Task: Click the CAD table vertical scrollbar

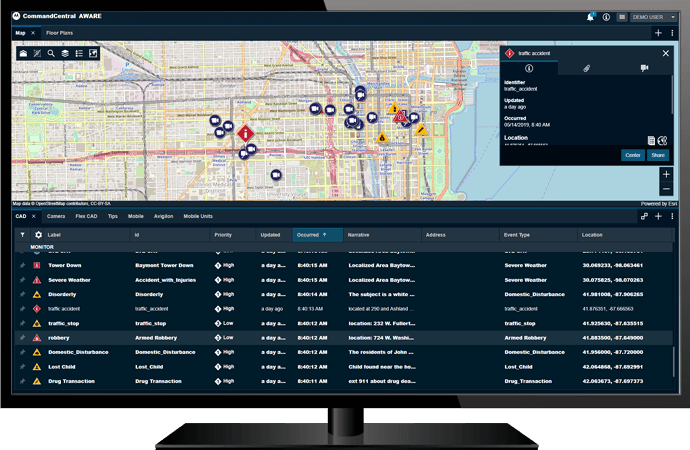Action: [673, 362]
